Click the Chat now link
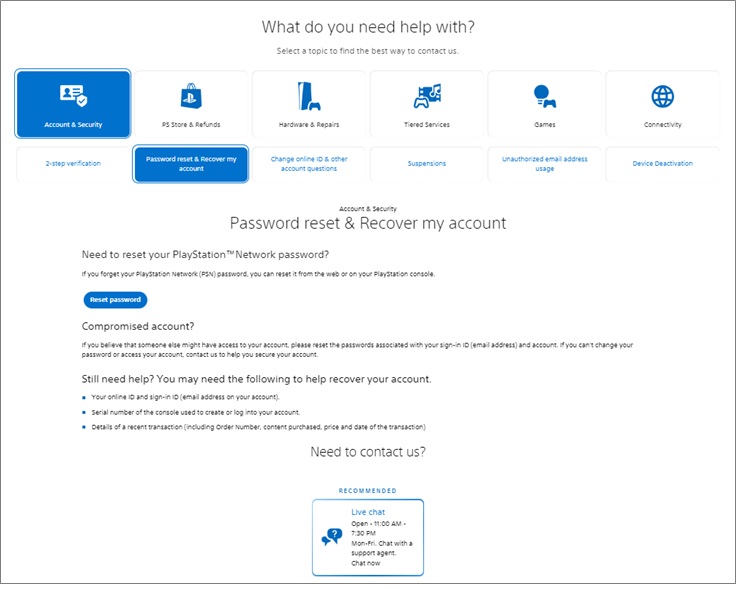This screenshot has height=589, width=739. tap(366, 564)
